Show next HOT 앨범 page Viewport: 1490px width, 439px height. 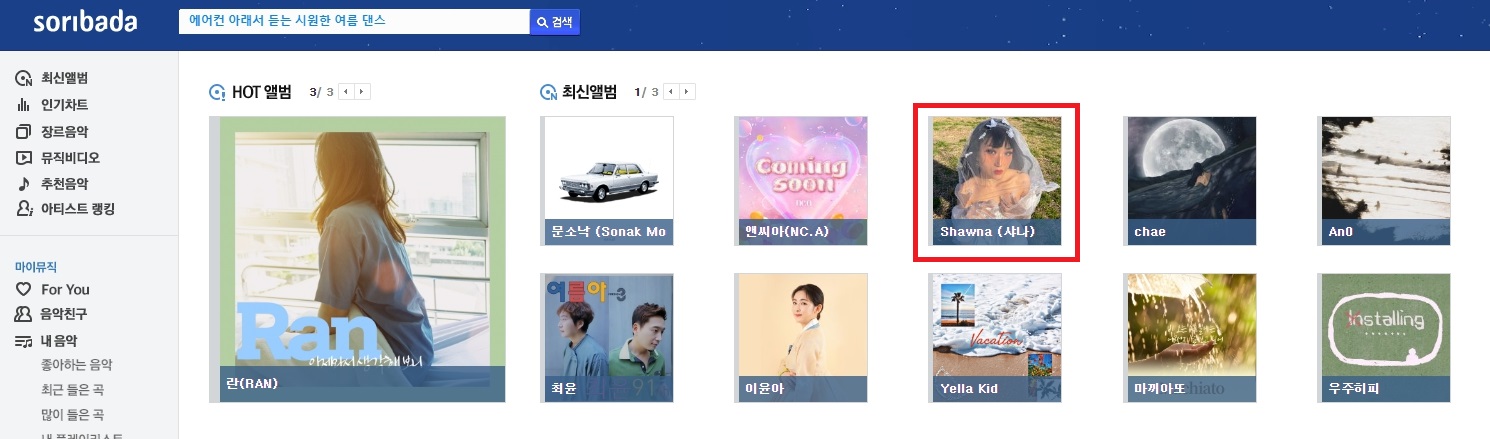[362, 92]
